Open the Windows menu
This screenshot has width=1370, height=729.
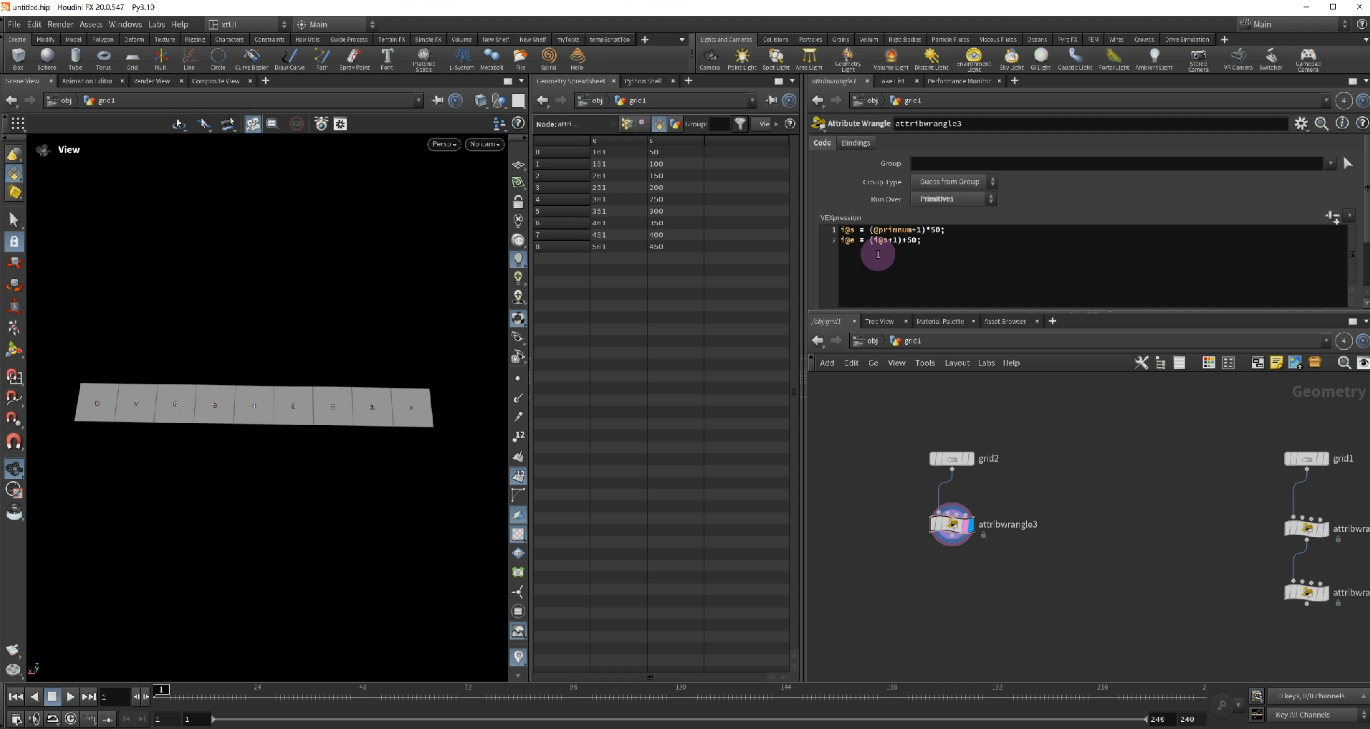(x=125, y=24)
